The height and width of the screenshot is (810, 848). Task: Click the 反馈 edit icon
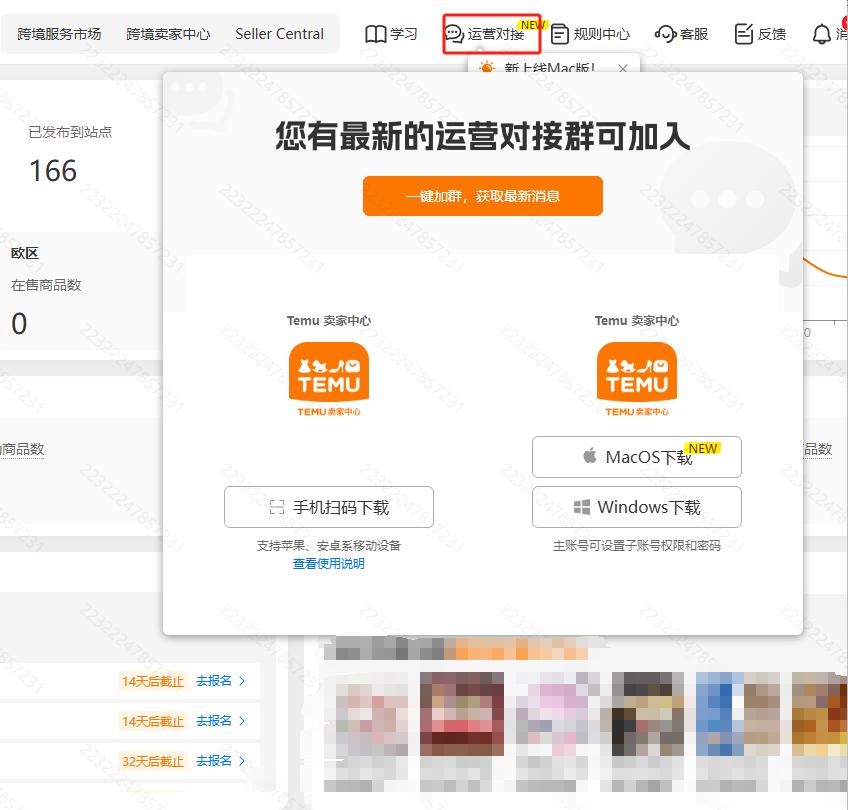point(744,34)
